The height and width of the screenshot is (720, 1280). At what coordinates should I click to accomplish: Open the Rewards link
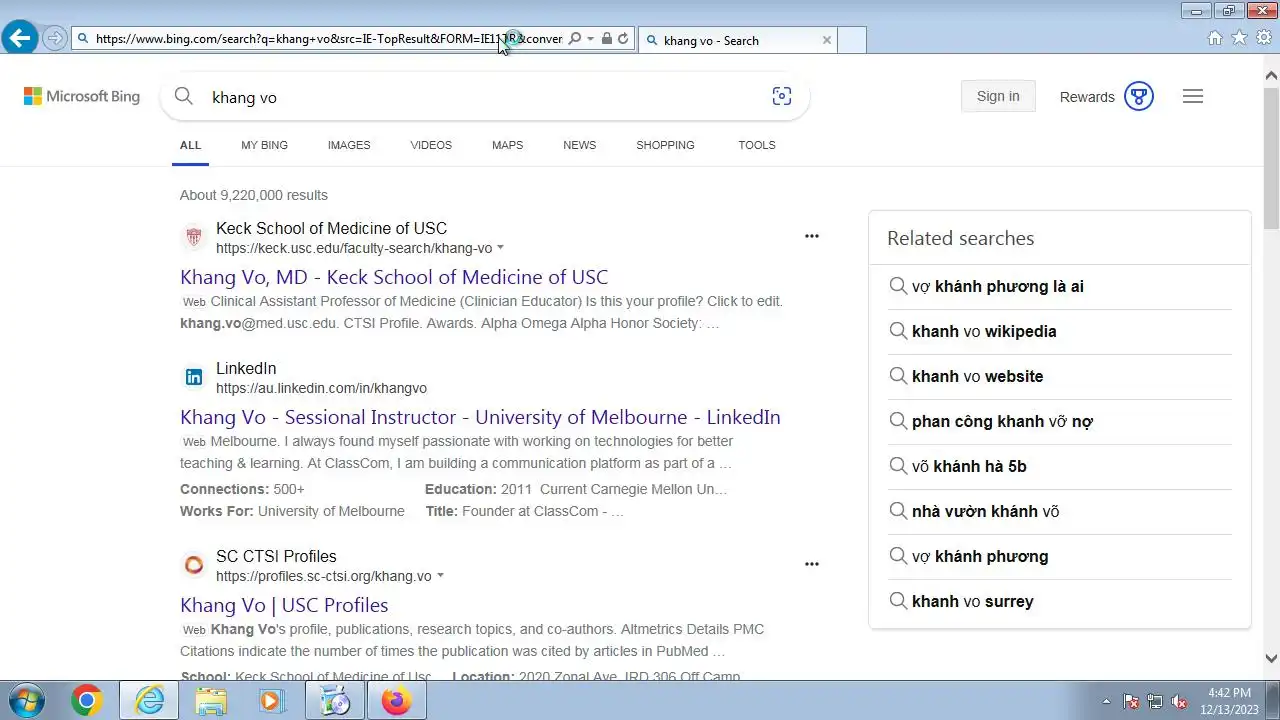pyautogui.click(x=1087, y=97)
